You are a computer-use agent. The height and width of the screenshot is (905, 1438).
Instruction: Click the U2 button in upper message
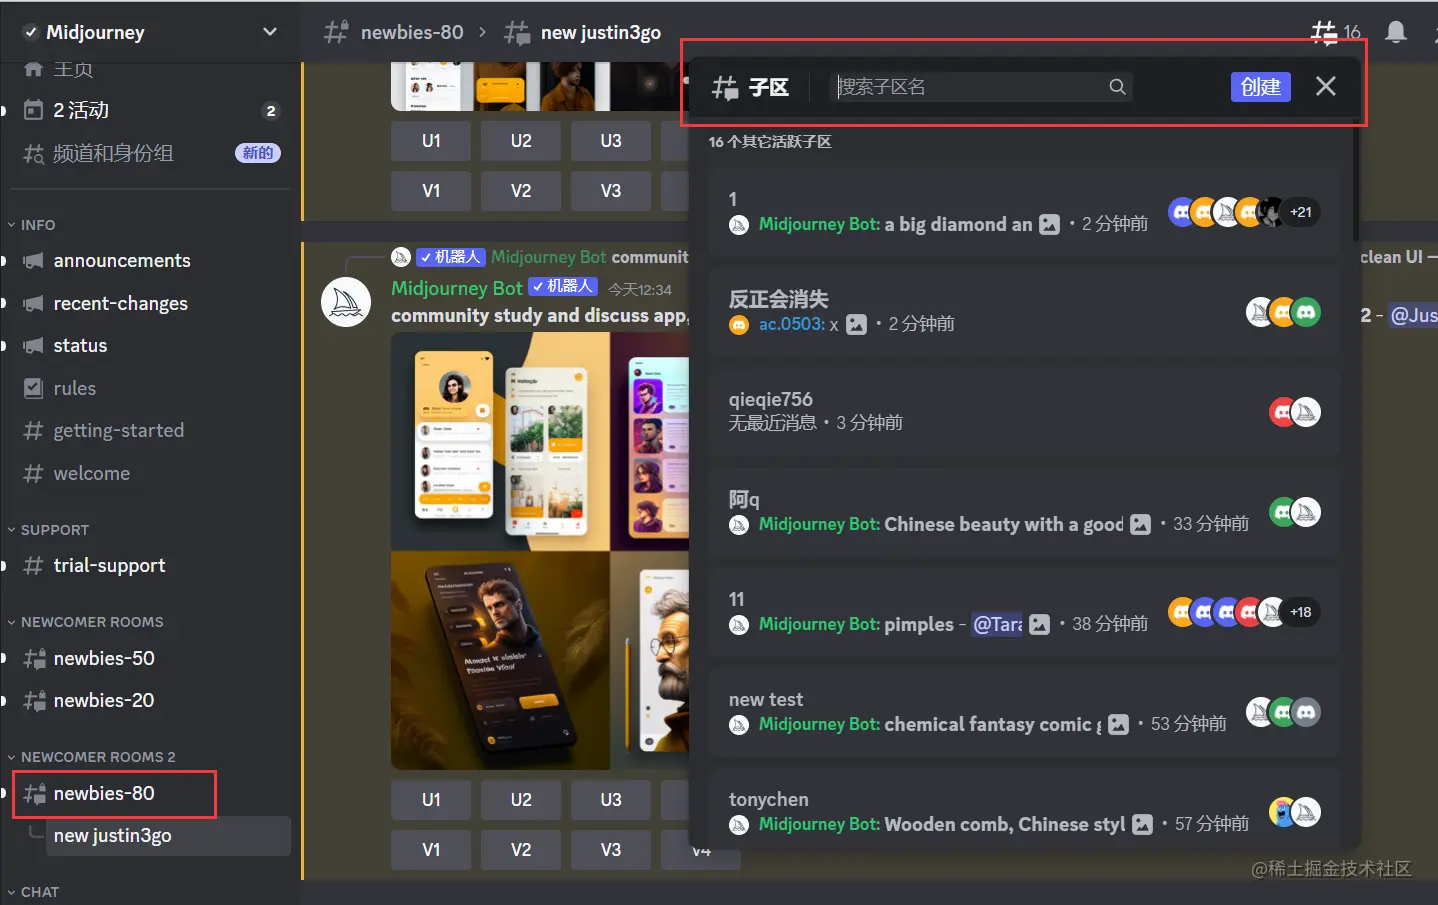click(521, 141)
